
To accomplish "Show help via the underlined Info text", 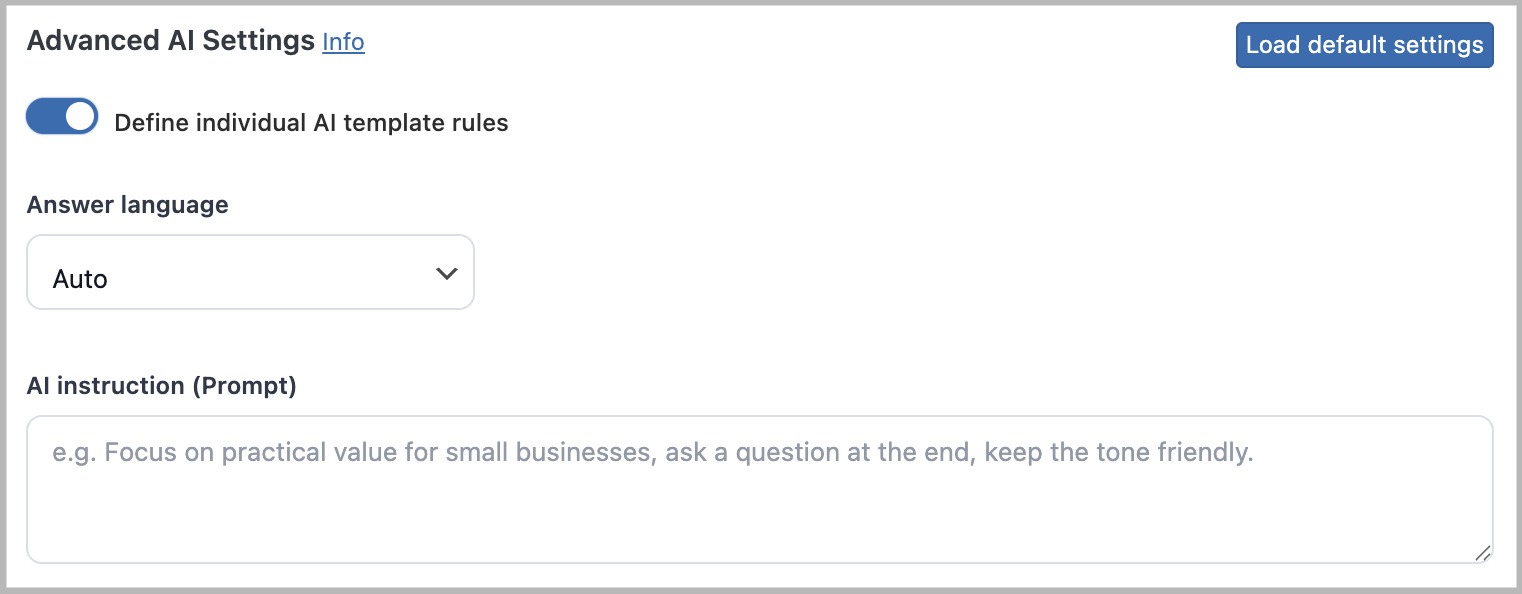I will coord(343,42).
